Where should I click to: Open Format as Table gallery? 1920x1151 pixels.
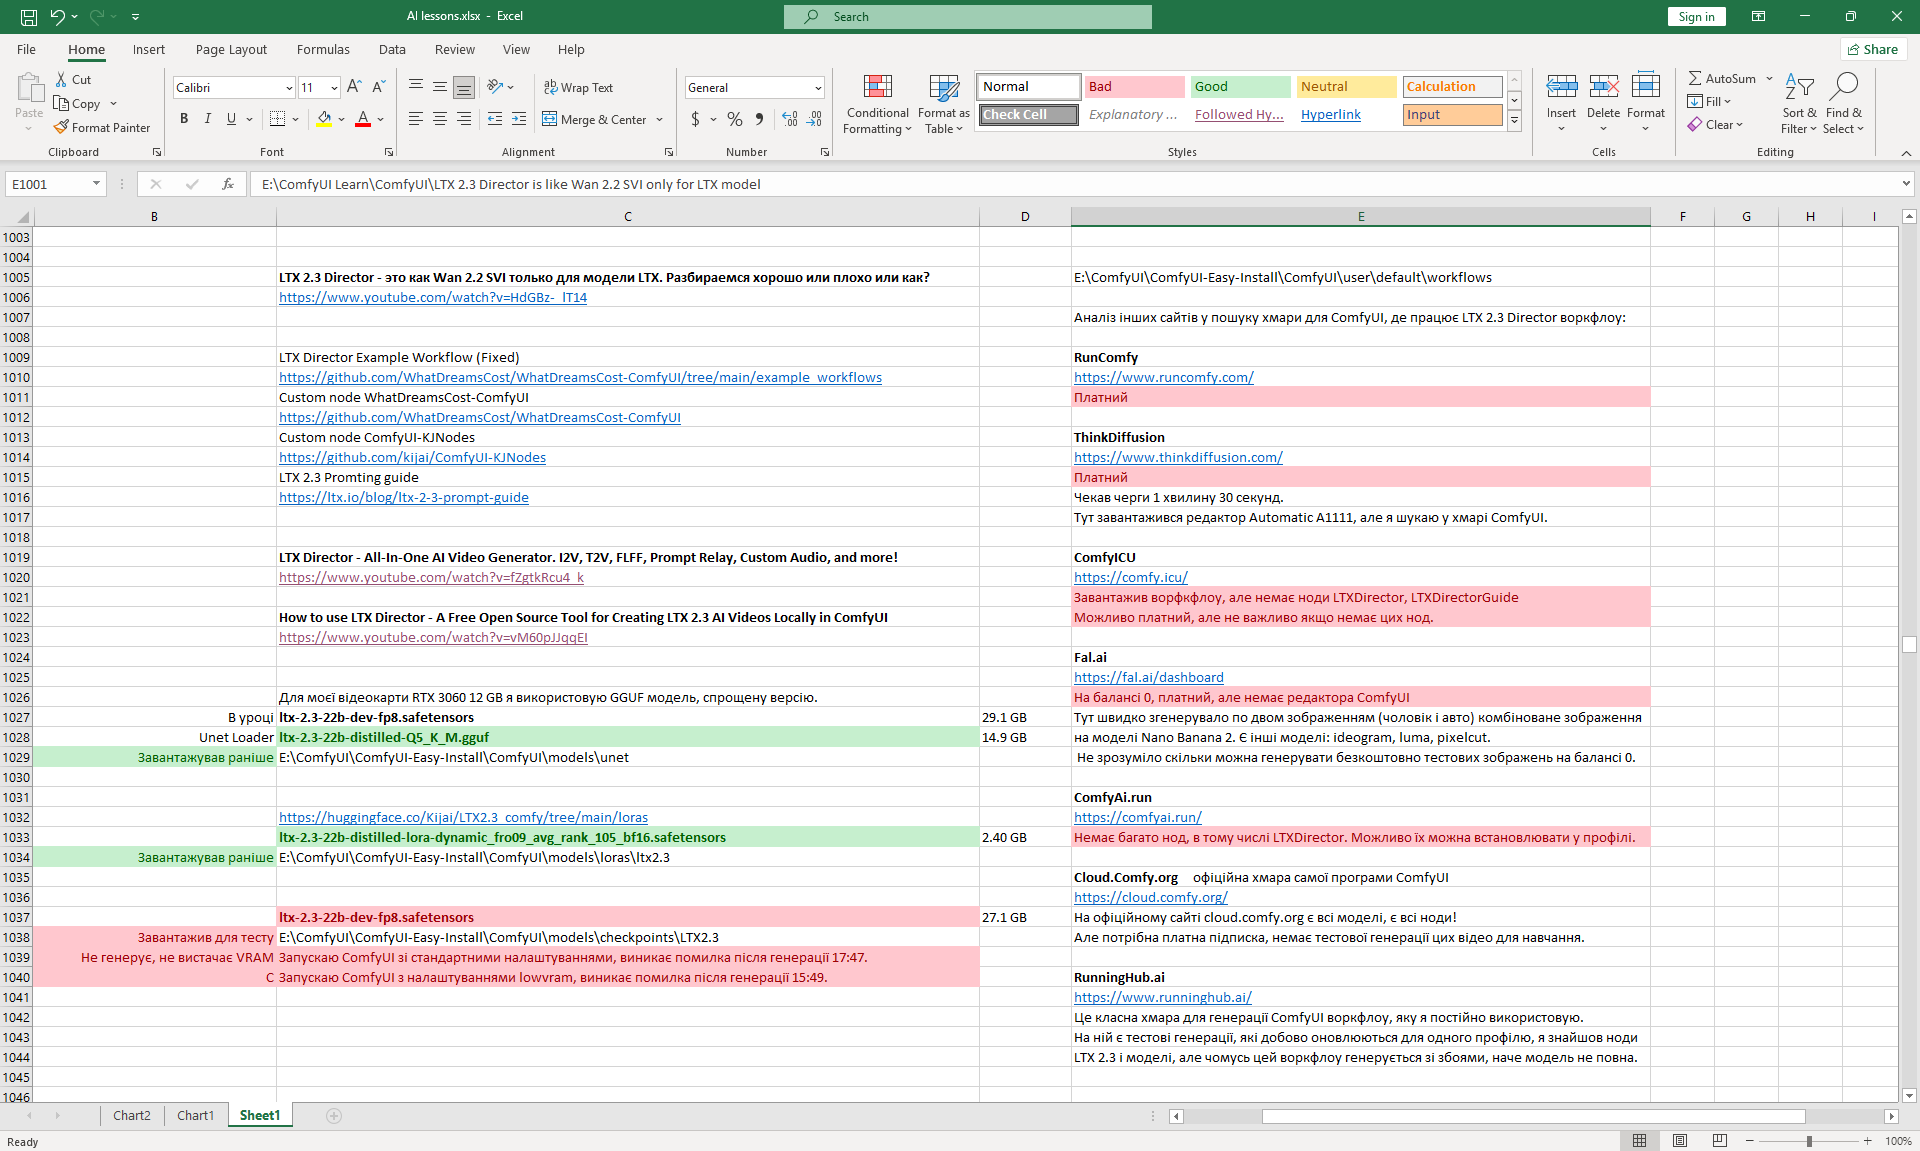point(943,104)
